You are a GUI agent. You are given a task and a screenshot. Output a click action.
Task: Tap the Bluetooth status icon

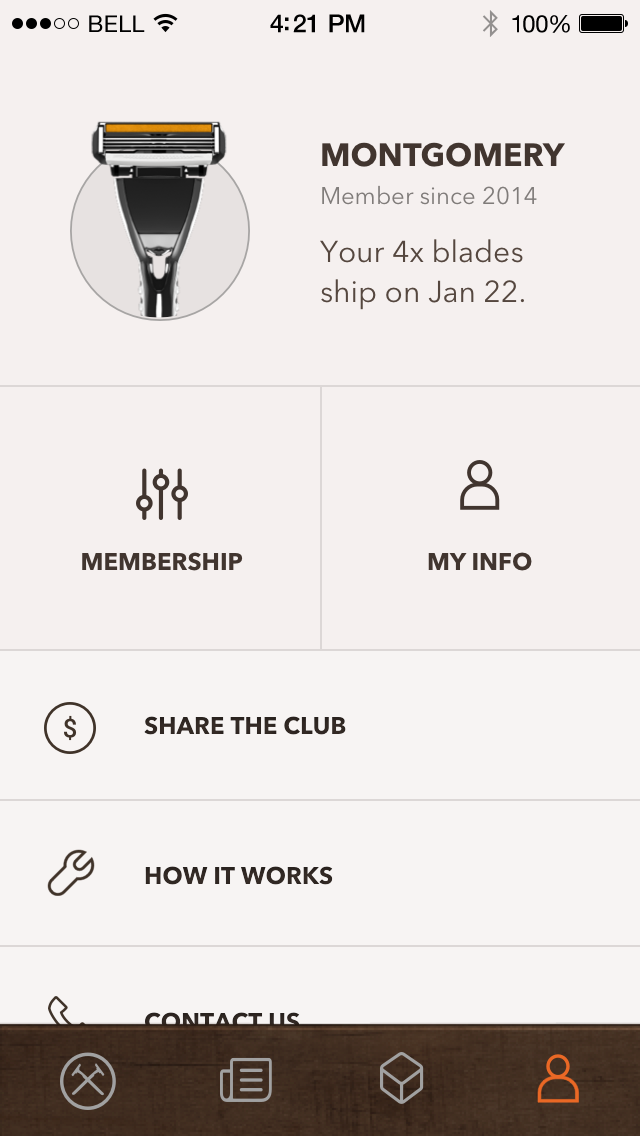click(491, 24)
